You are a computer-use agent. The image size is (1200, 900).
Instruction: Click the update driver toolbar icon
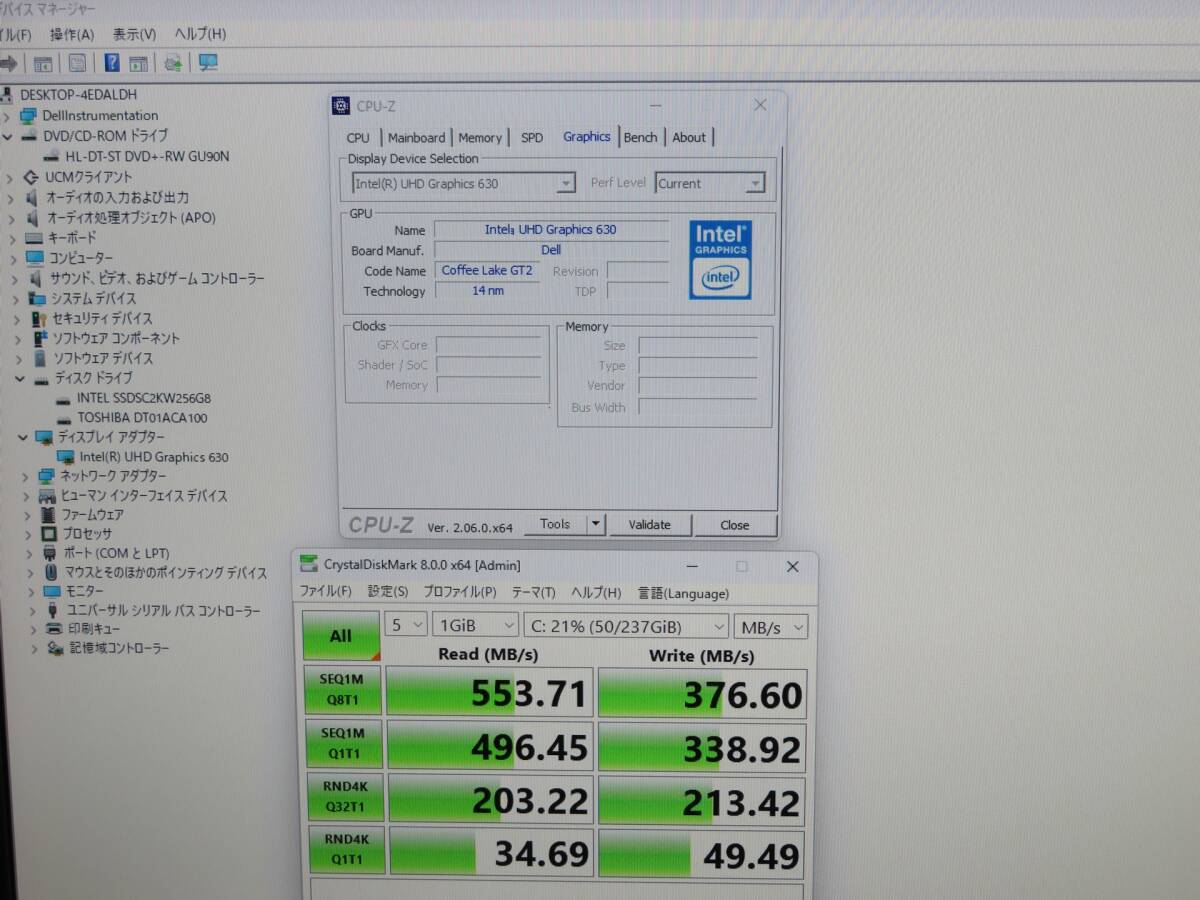(x=173, y=63)
